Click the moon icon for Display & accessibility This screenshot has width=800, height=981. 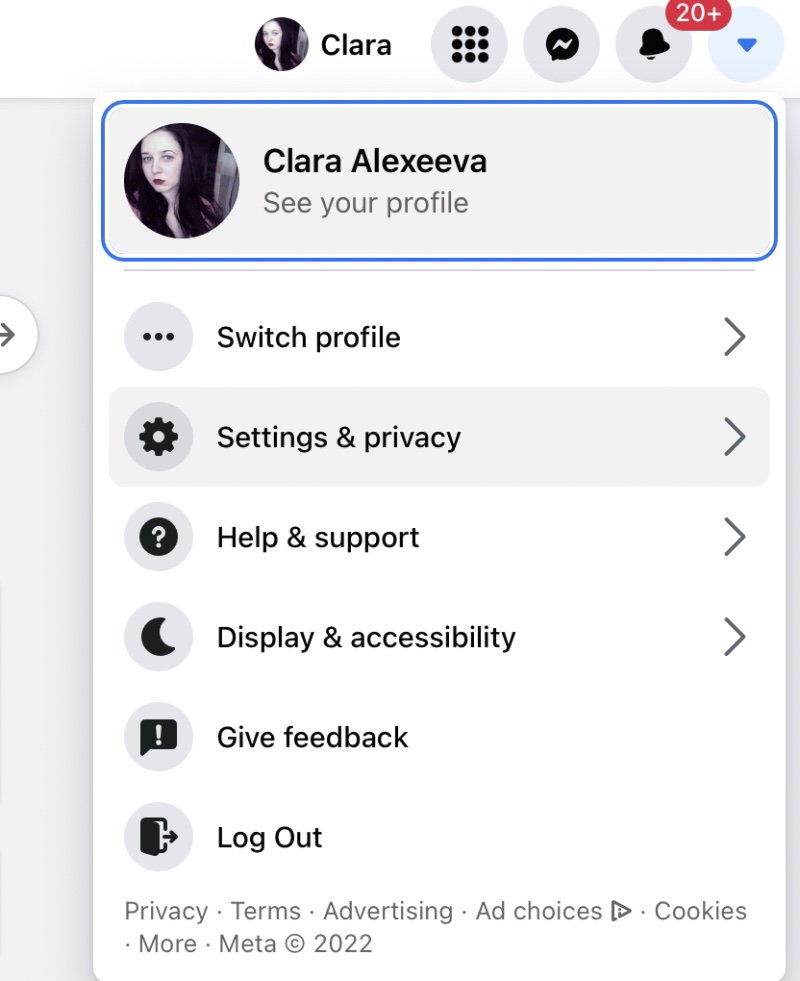[x=158, y=637]
